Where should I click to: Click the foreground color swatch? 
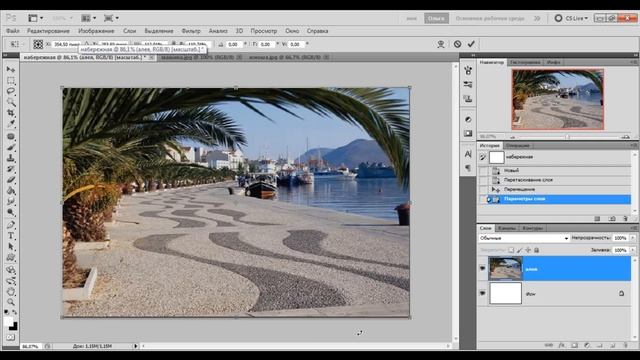point(8,321)
